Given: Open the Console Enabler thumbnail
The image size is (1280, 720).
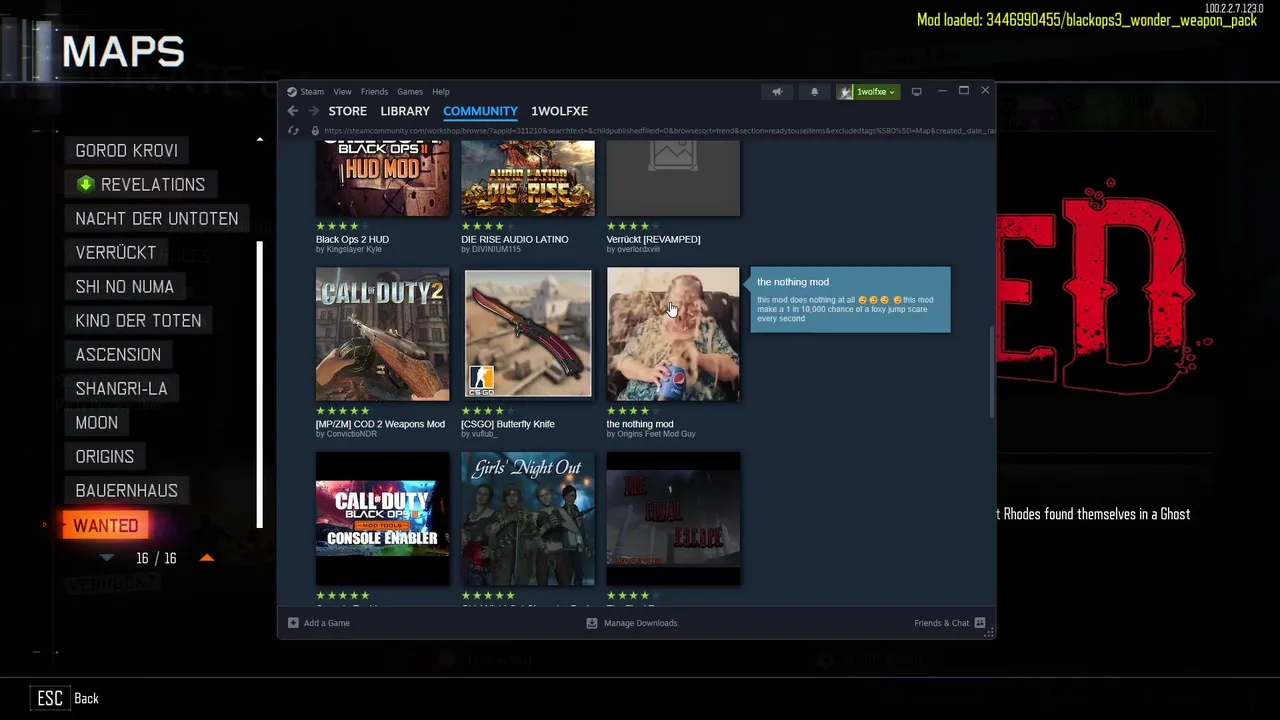Looking at the screenshot, I should (383, 519).
